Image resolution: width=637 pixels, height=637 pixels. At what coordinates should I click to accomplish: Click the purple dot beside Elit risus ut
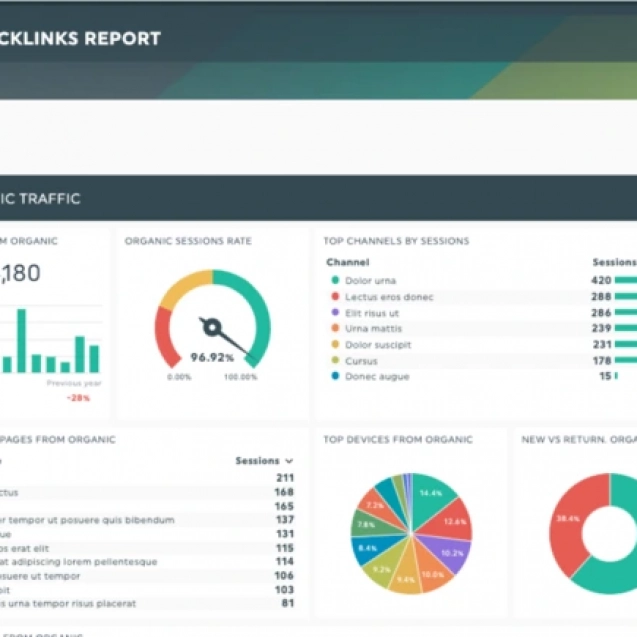335,313
